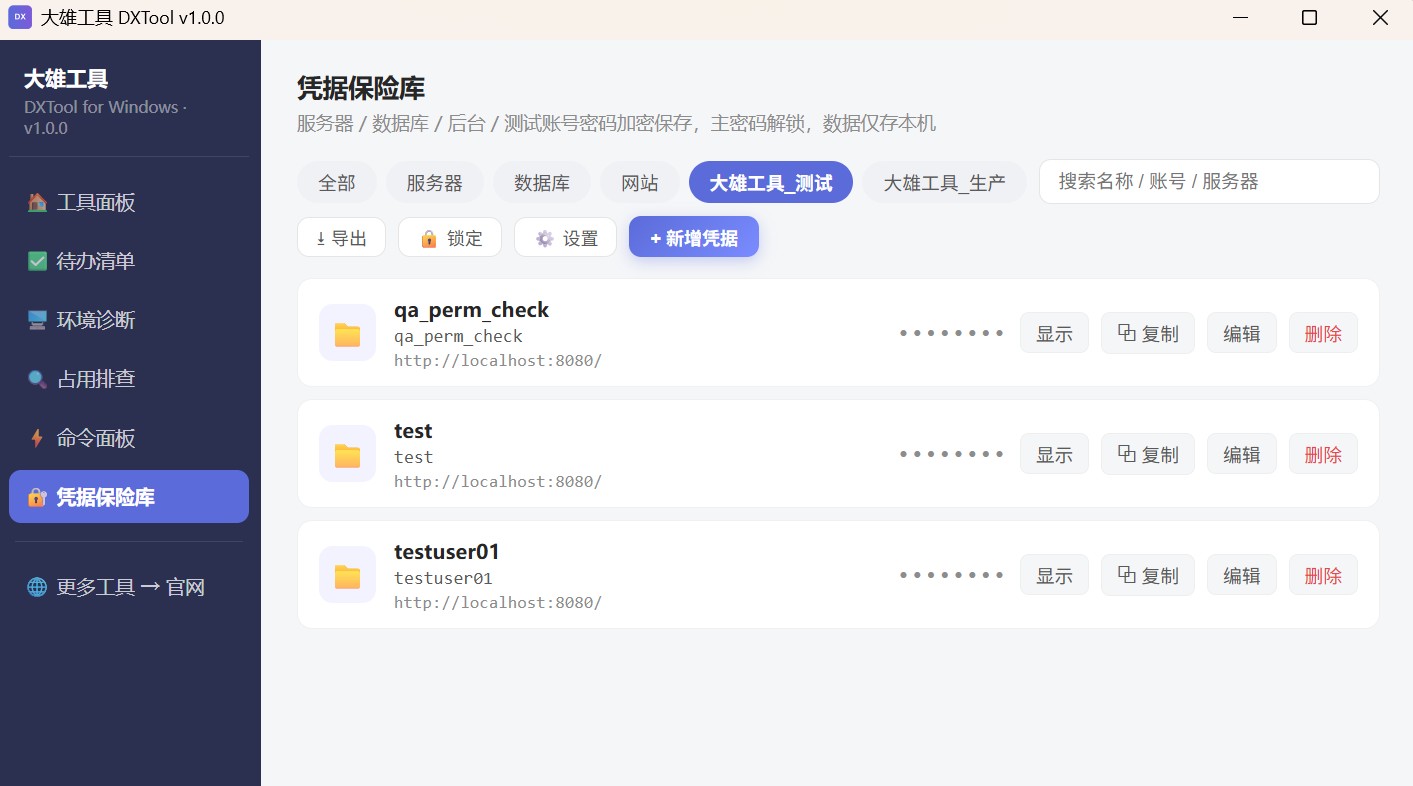Switch to the 网站 filter tab

[640, 183]
